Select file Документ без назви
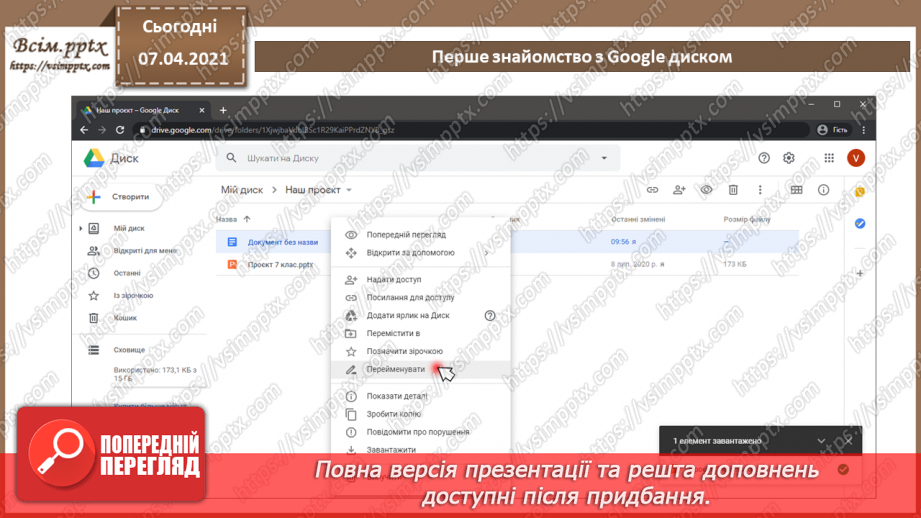 283,242
